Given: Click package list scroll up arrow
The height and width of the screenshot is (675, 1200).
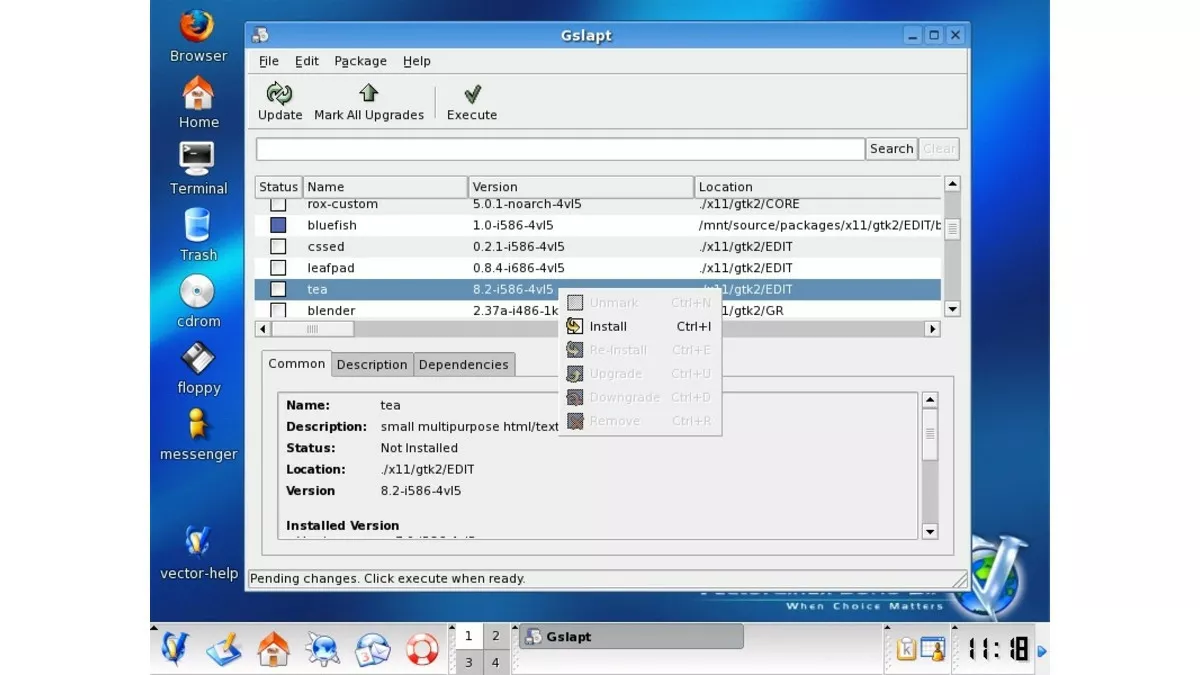Looking at the screenshot, I should (x=952, y=185).
